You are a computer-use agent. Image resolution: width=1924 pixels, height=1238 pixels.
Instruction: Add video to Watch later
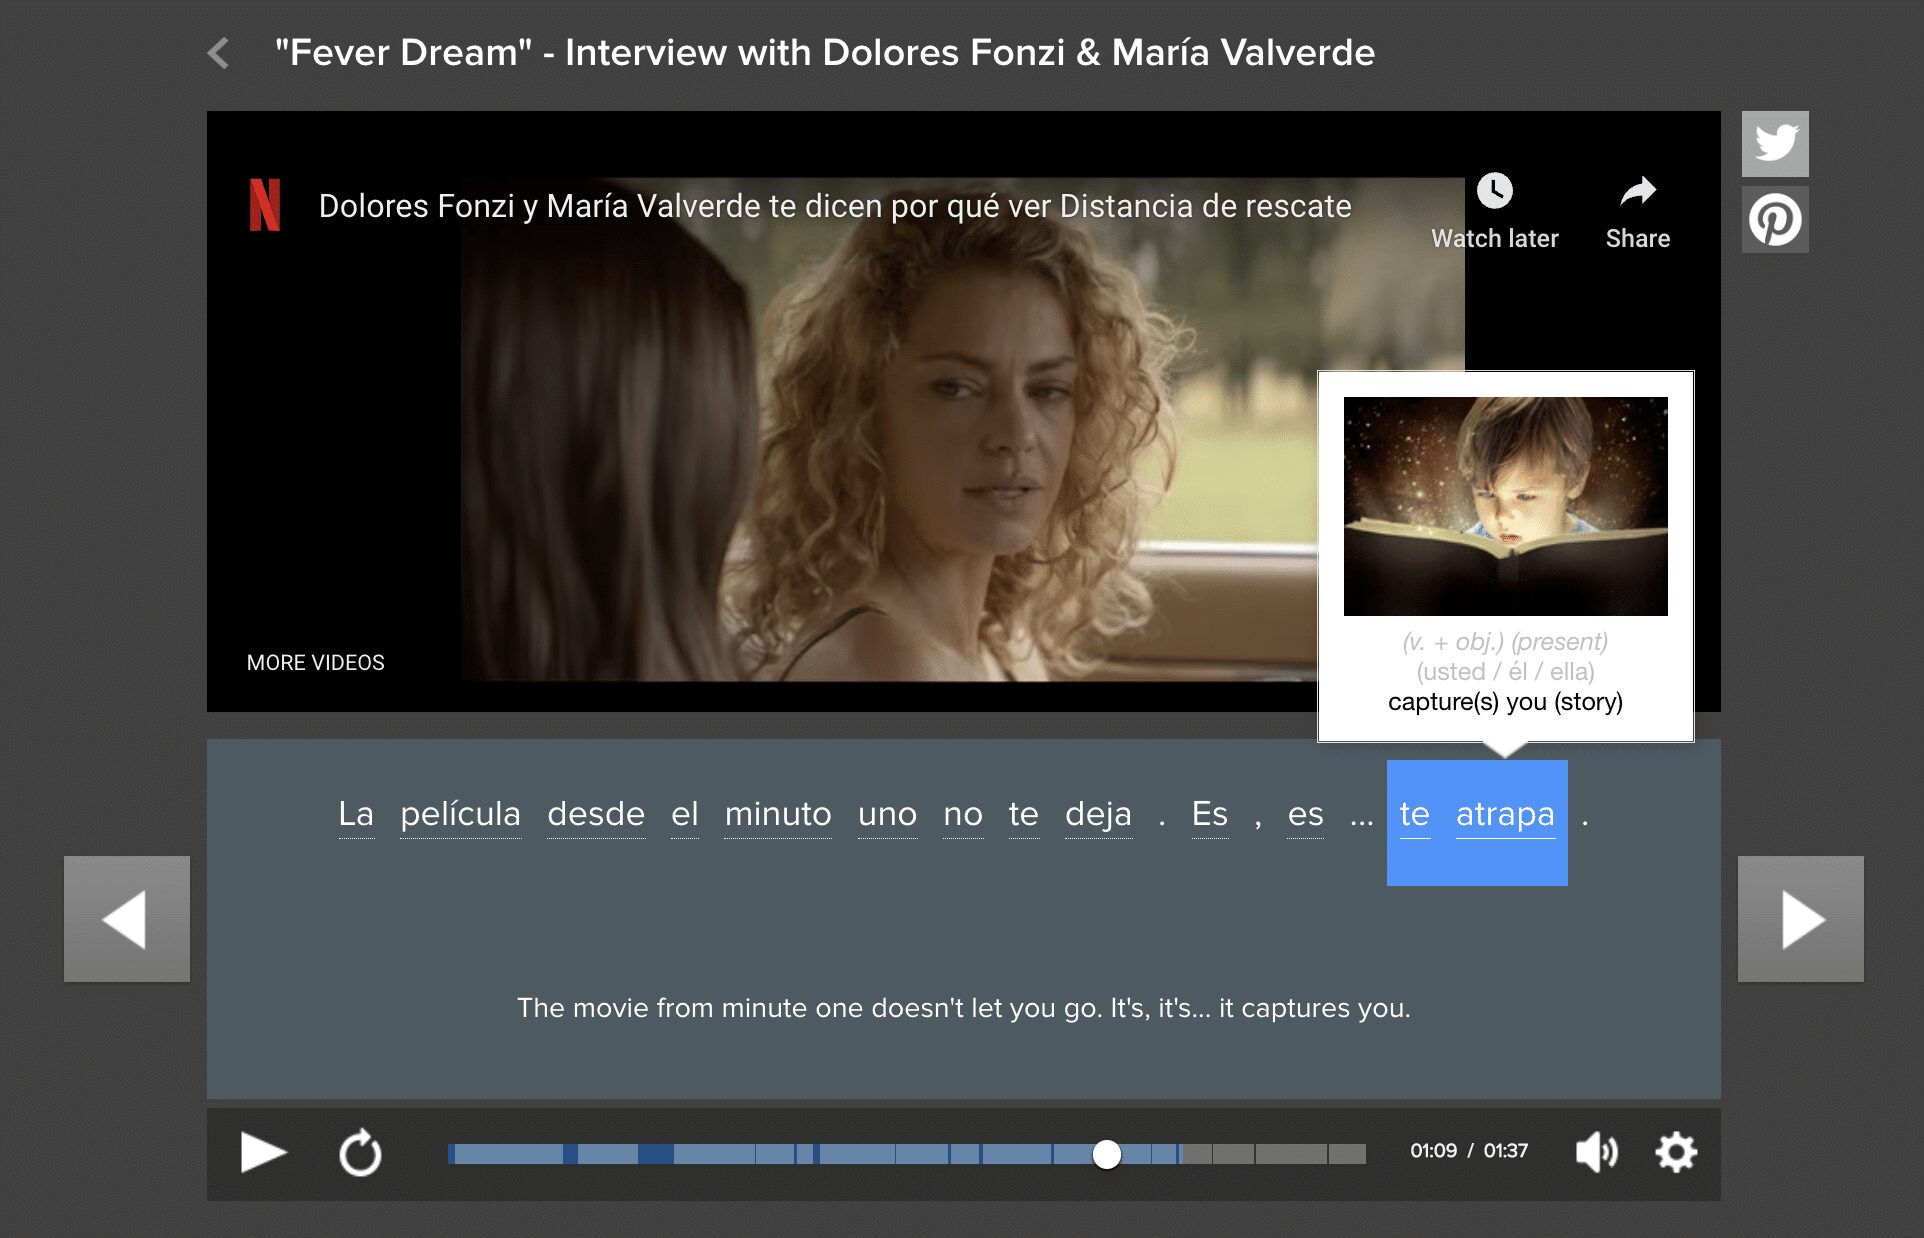(1494, 211)
